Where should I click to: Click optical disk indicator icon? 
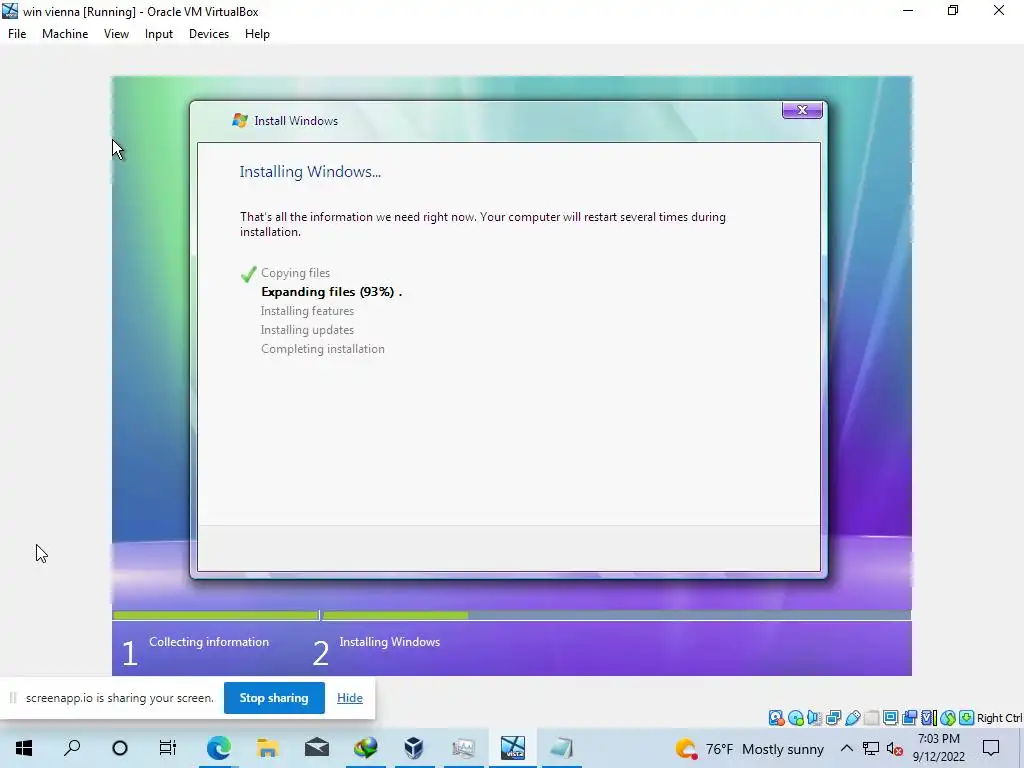click(x=795, y=718)
